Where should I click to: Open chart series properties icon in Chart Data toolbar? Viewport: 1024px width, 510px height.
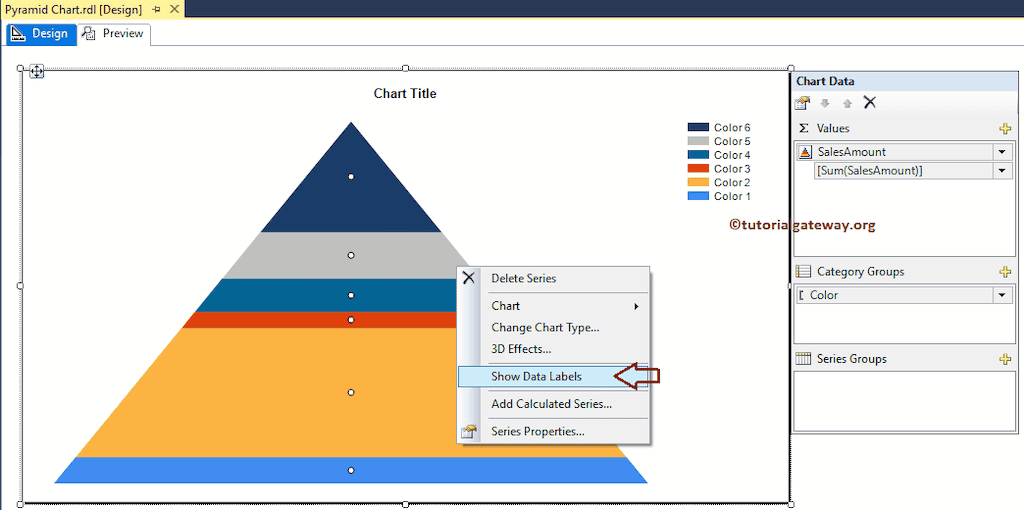[802, 103]
